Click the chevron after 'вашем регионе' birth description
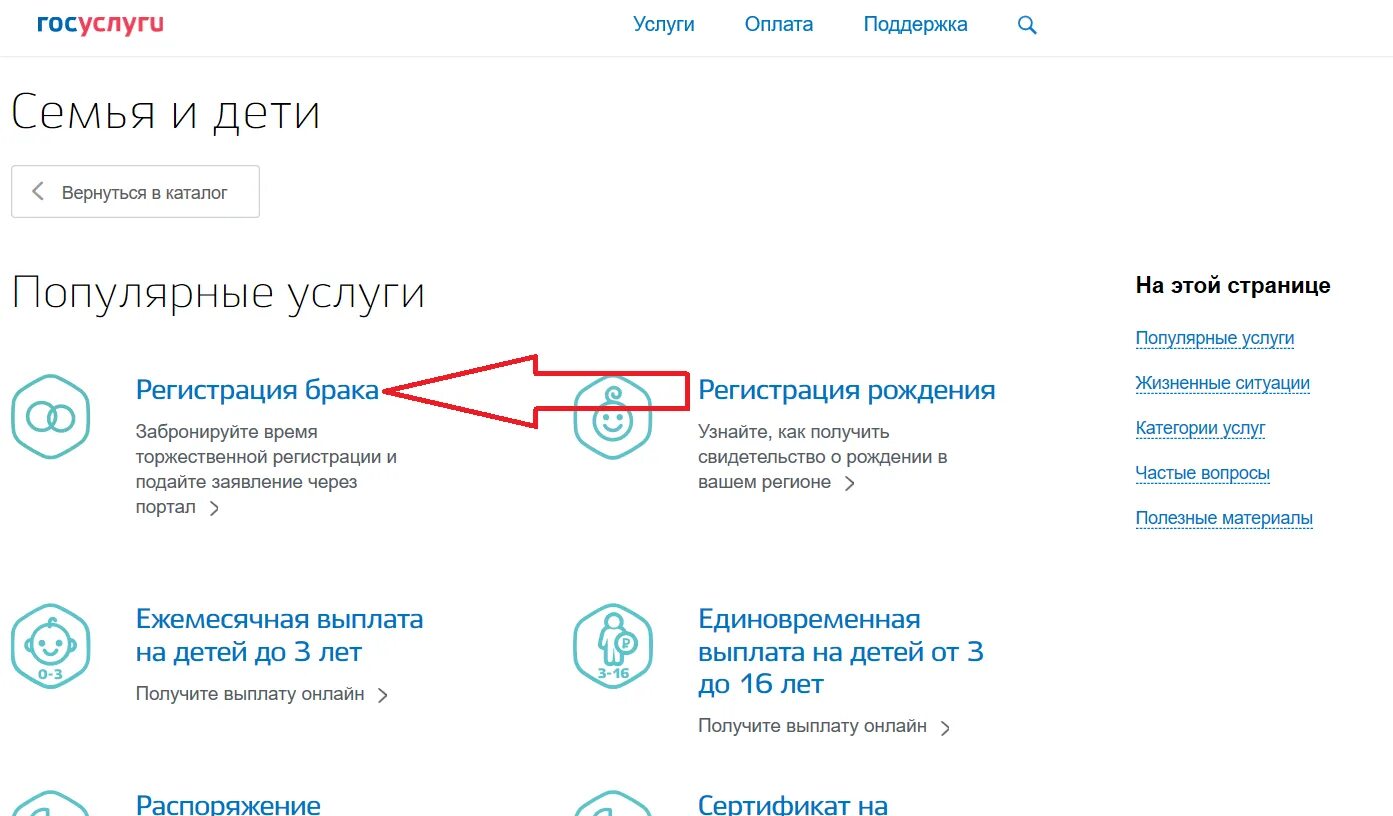The width and height of the screenshot is (1393, 816). pyautogui.click(x=850, y=483)
